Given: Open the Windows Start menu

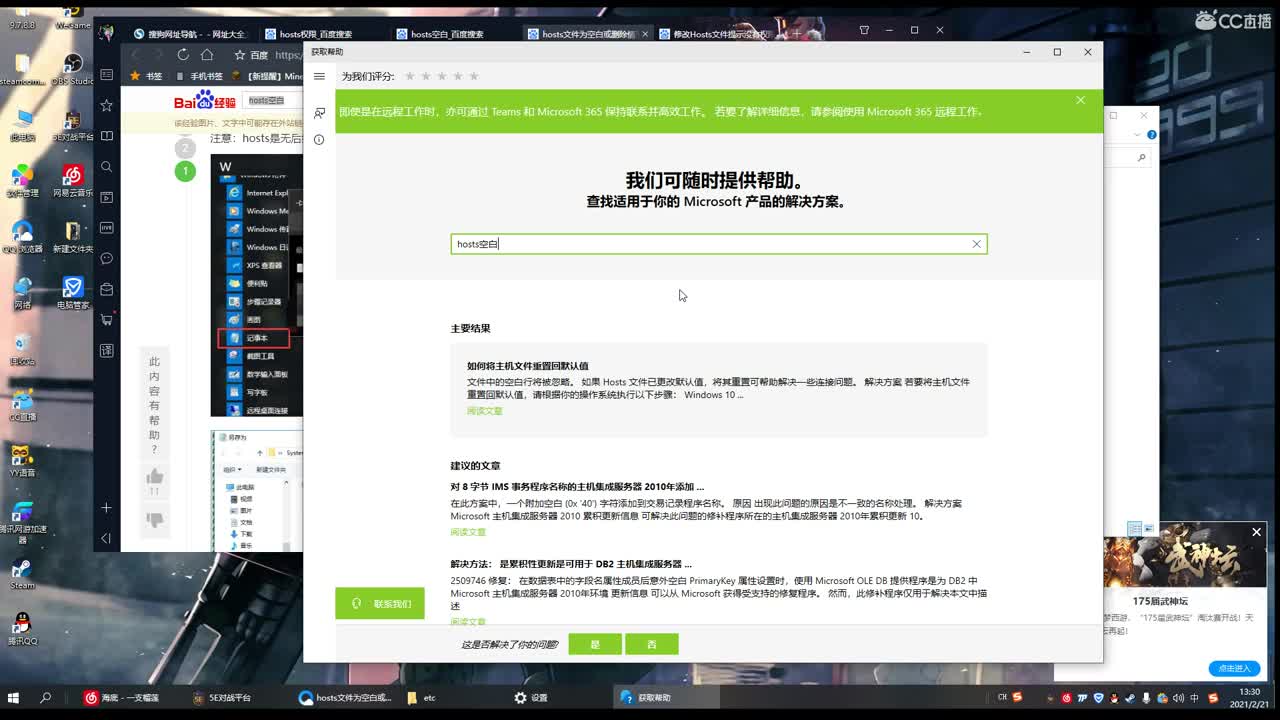Looking at the screenshot, I should click(x=14, y=698).
